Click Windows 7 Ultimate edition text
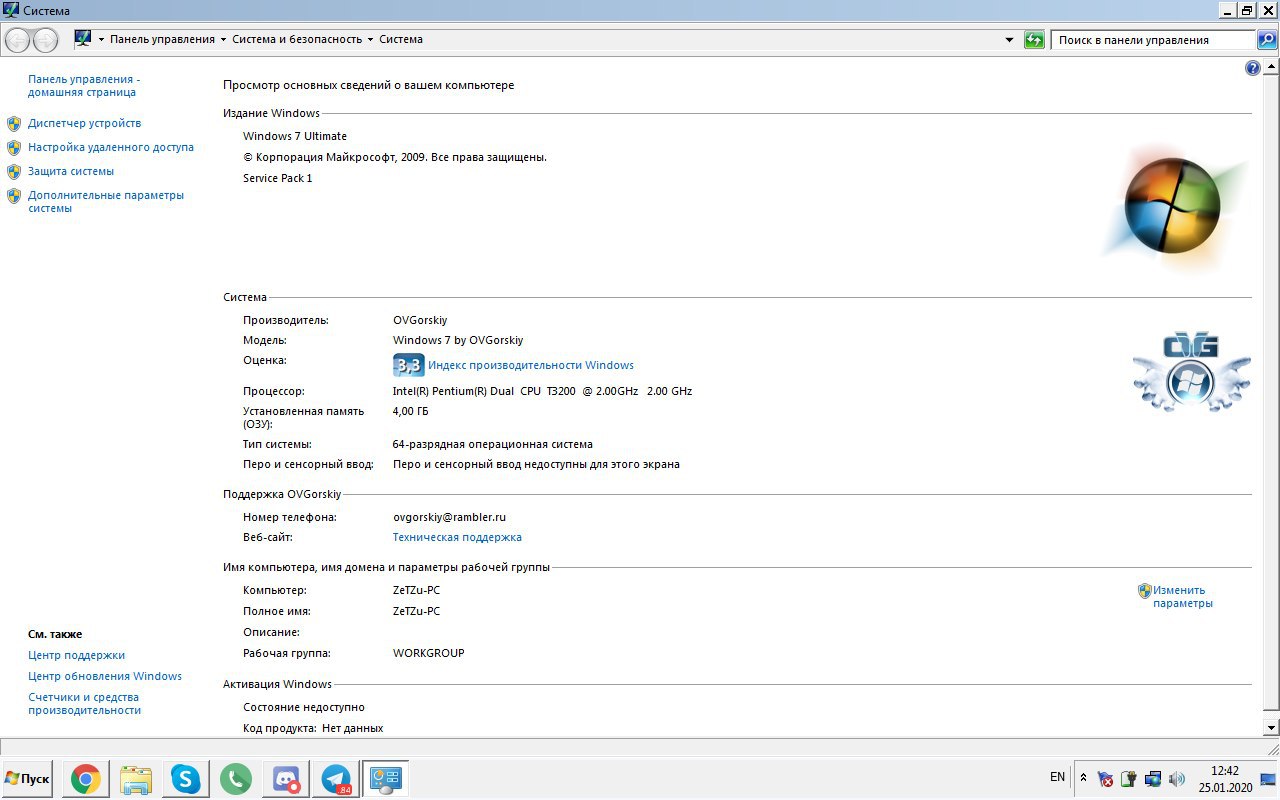Image resolution: width=1280 pixels, height=800 pixels. 295,136
